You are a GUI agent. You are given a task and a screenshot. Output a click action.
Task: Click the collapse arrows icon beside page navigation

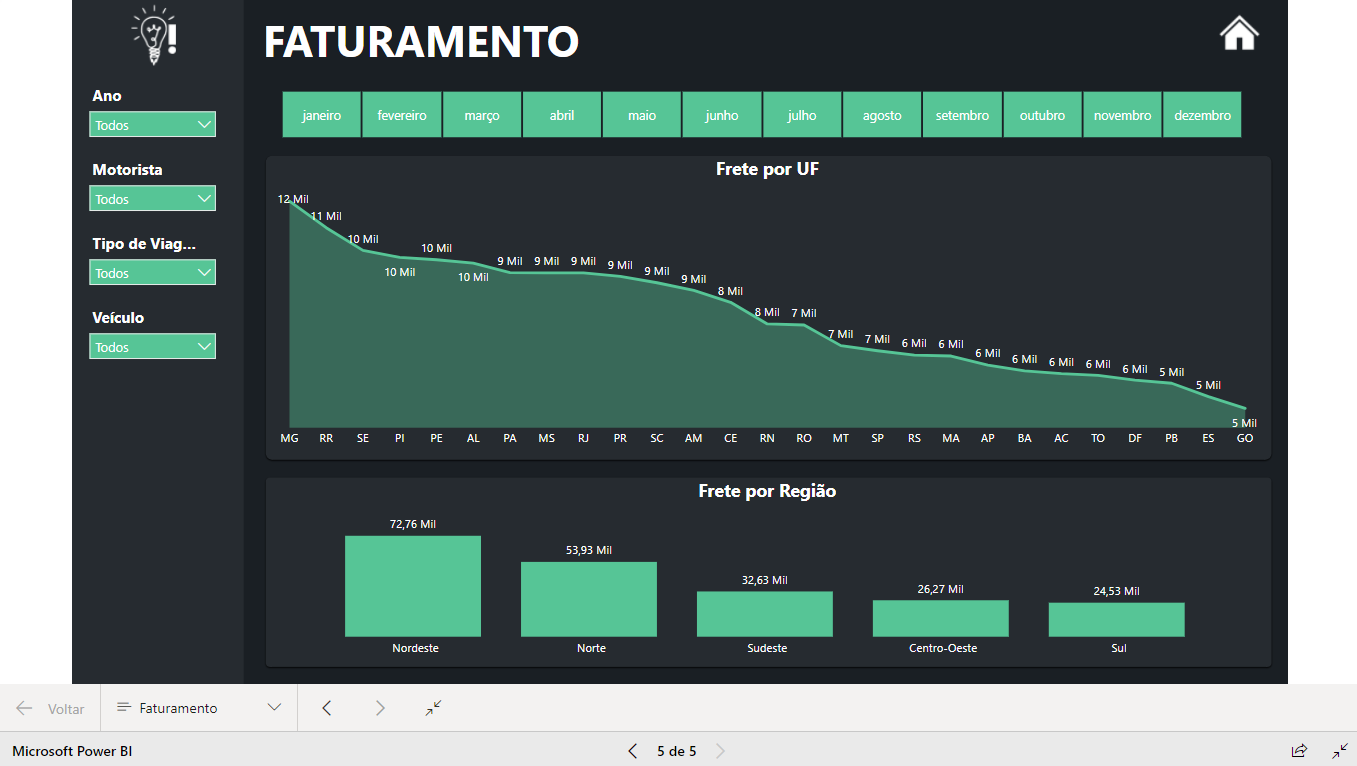point(433,708)
